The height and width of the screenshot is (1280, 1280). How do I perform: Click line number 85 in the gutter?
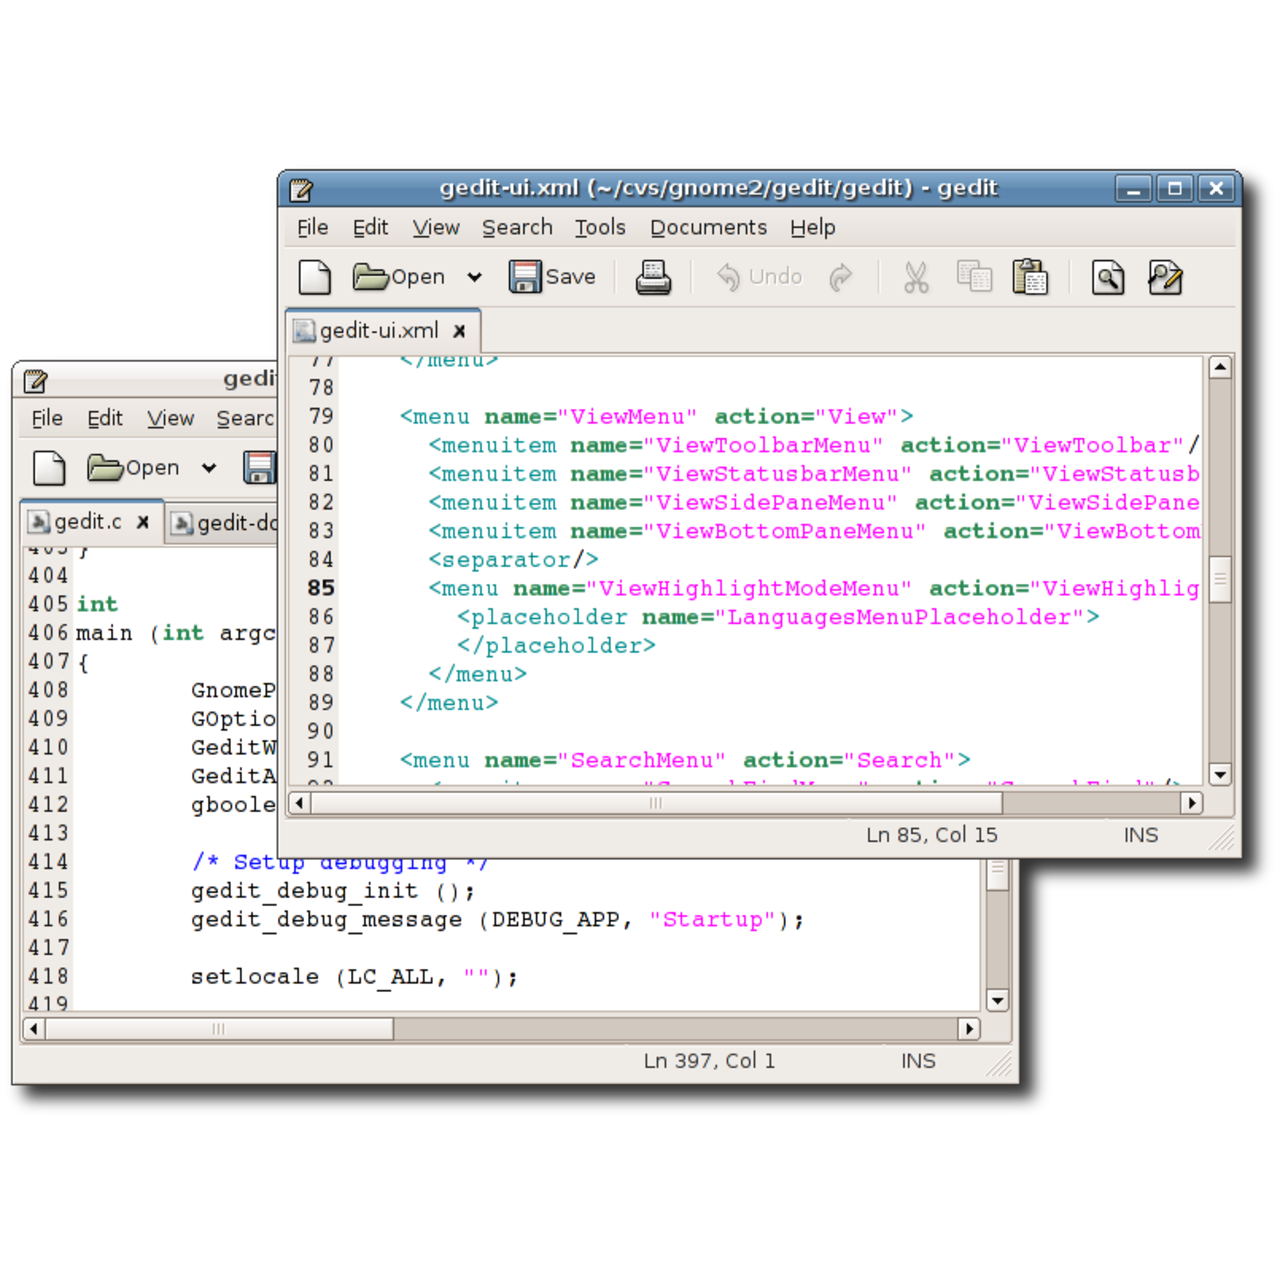click(x=321, y=588)
